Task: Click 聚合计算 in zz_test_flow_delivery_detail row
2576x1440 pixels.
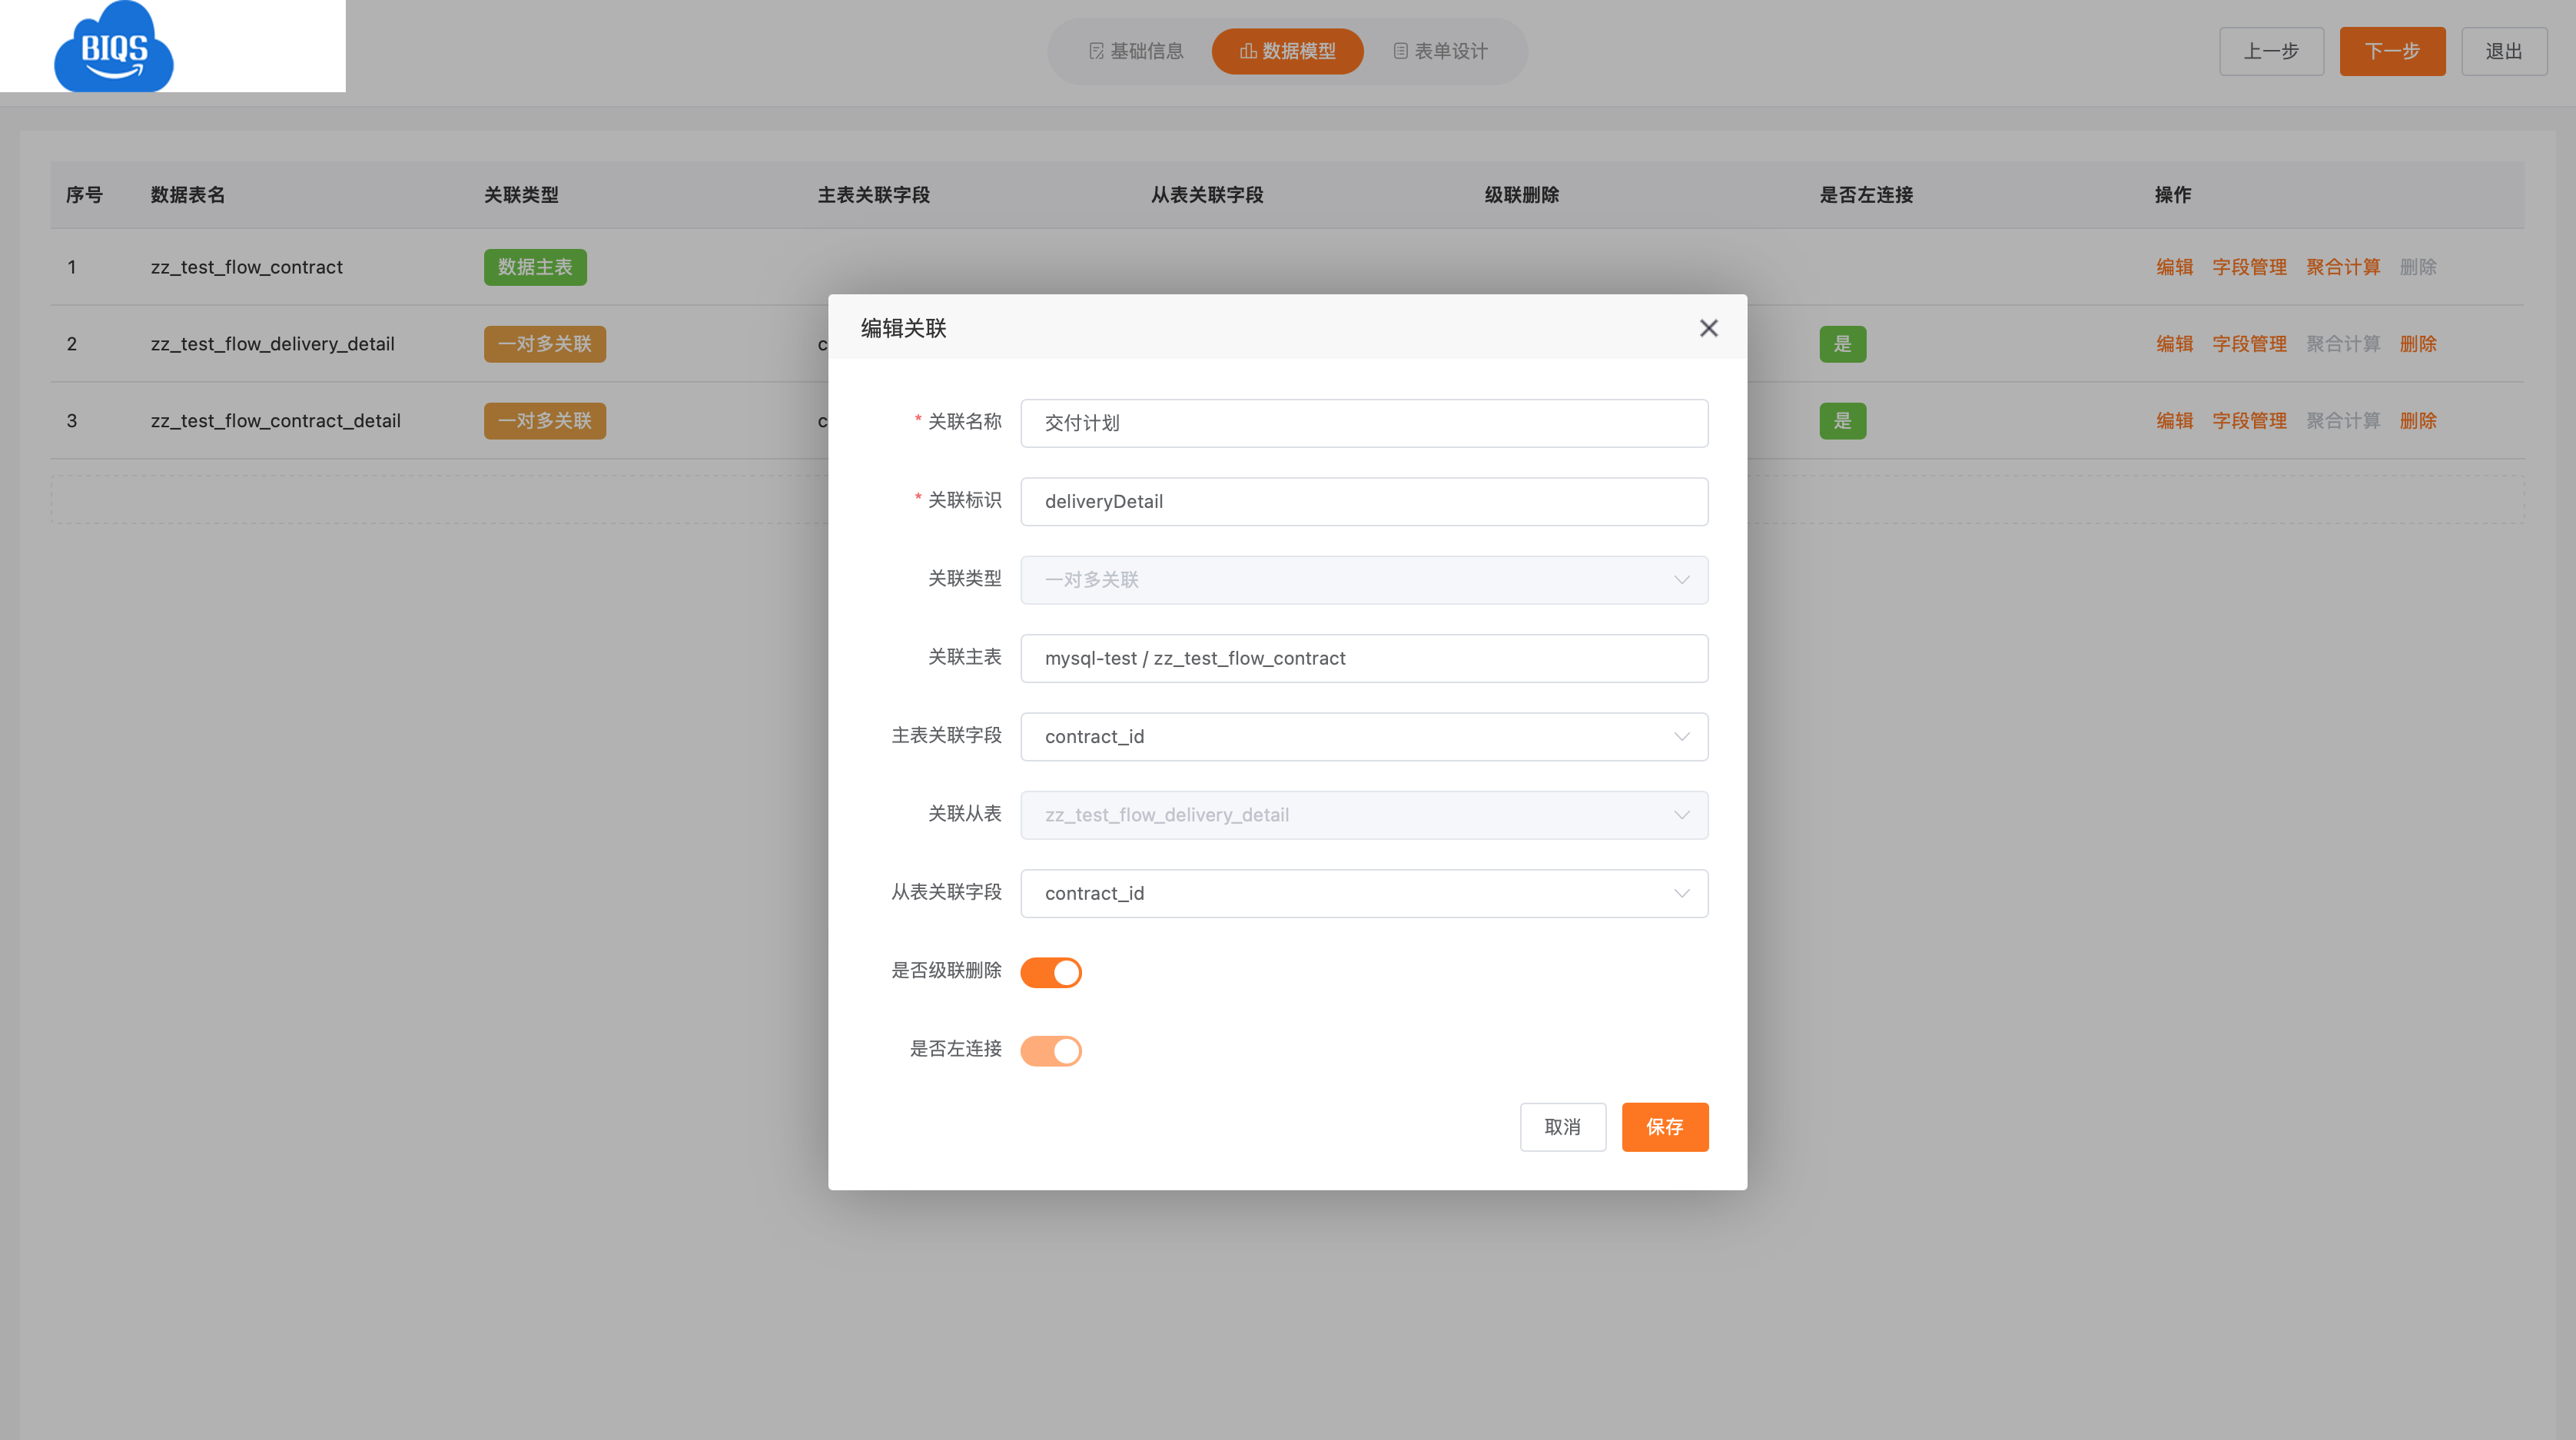Action: click(x=2343, y=344)
